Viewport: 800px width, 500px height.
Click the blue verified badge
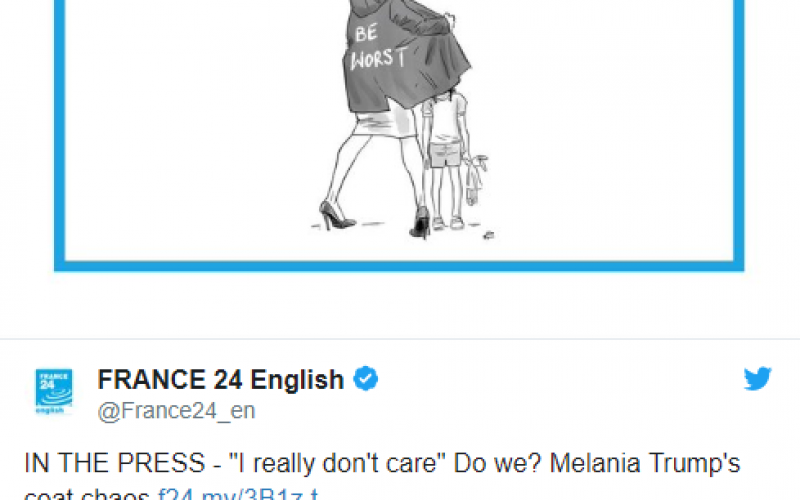(366, 379)
